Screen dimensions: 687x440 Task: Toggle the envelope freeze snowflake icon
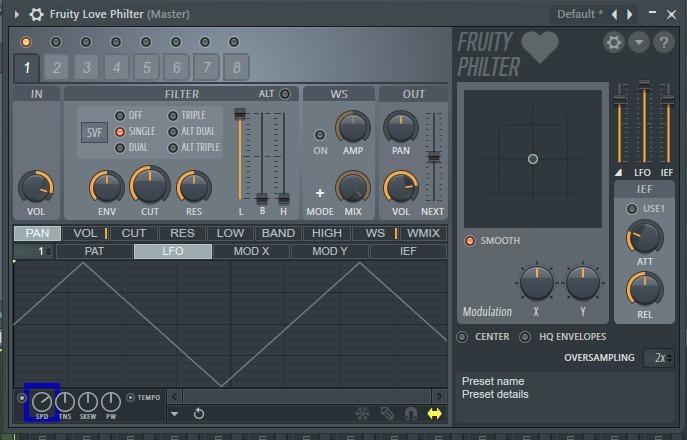point(362,414)
